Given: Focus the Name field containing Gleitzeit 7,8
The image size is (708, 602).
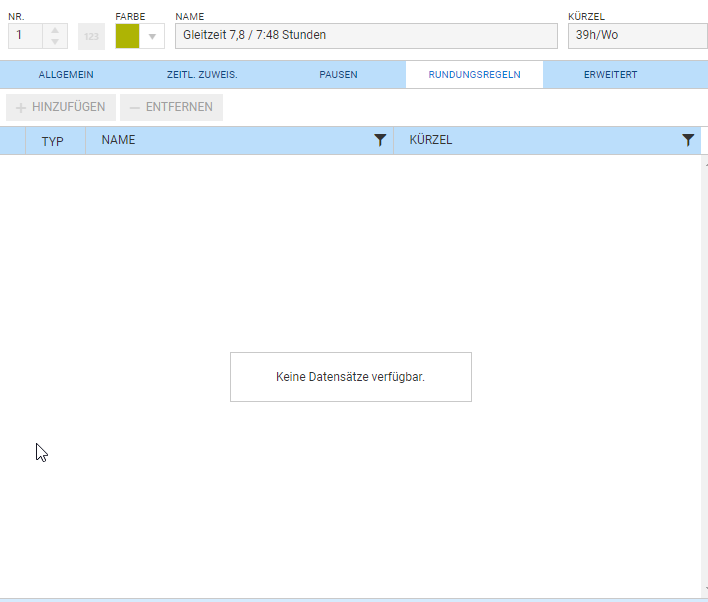Looking at the screenshot, I should click(x=365, y=35).
